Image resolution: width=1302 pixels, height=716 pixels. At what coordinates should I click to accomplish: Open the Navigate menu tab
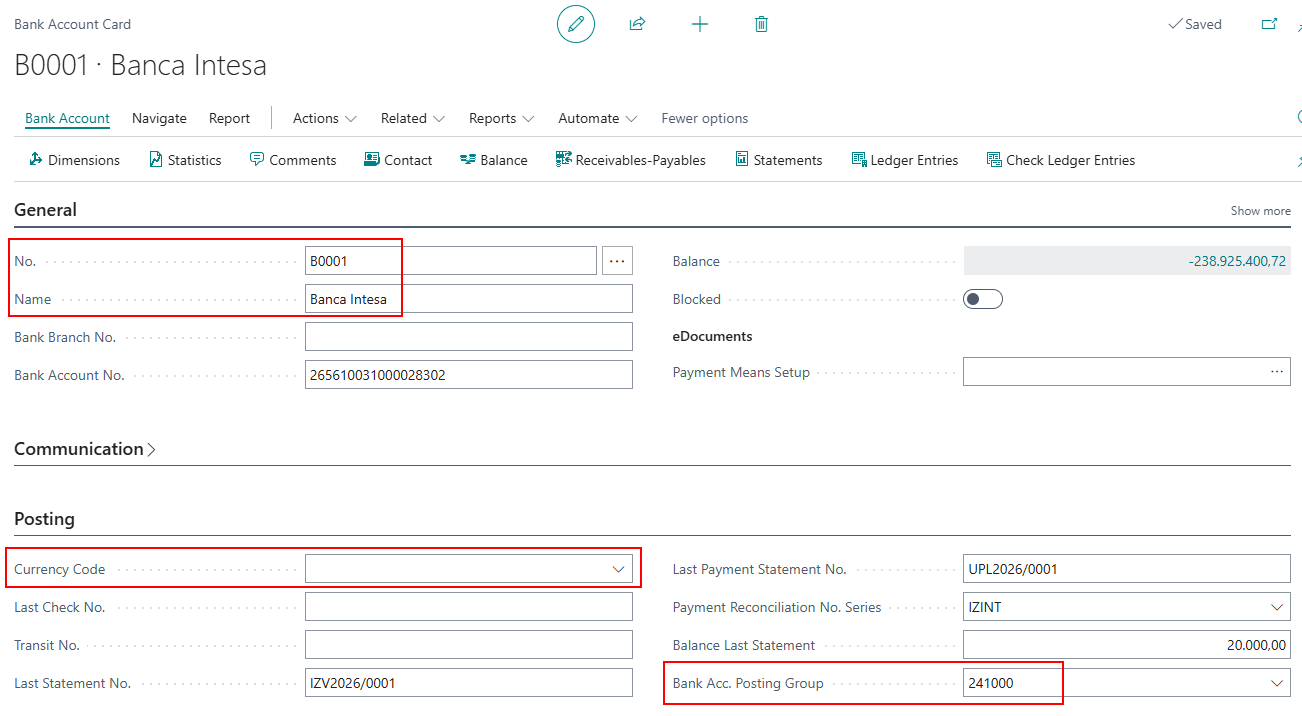point(159,118)
